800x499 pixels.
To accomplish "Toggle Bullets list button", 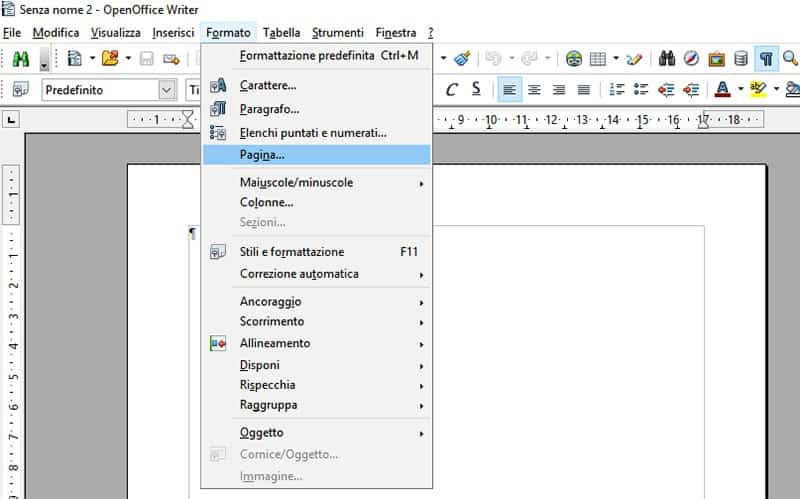I will coord(641,90).
